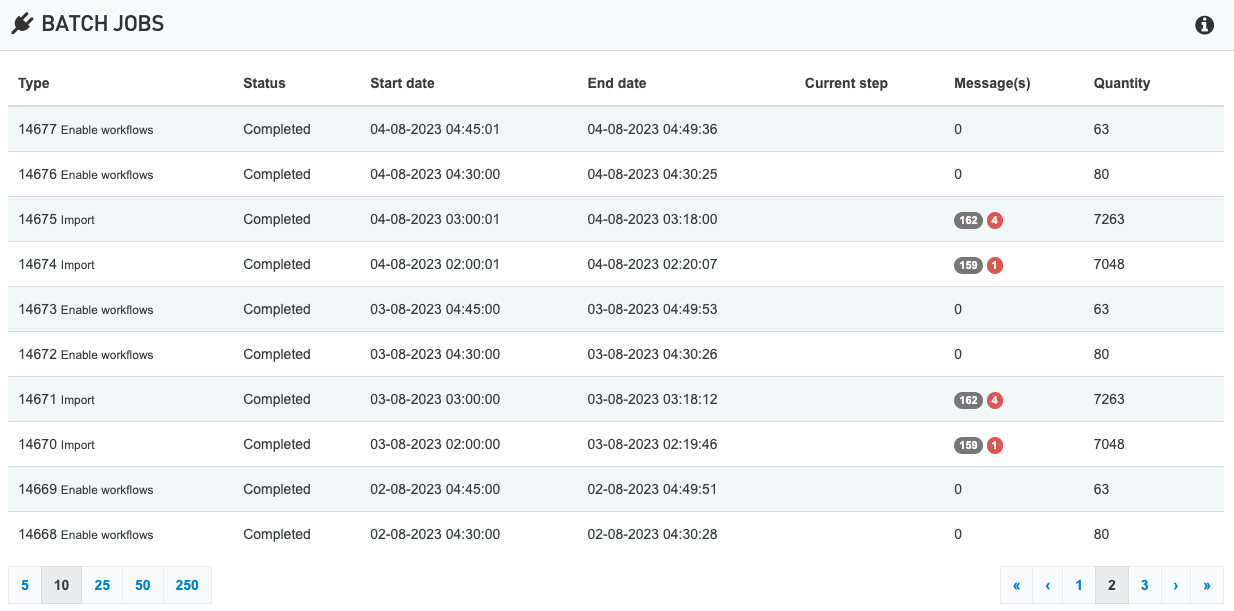The height and width of the screenshot is (611, 1234).
Task: Go to page 1
Action: [x=1079, y=585]
